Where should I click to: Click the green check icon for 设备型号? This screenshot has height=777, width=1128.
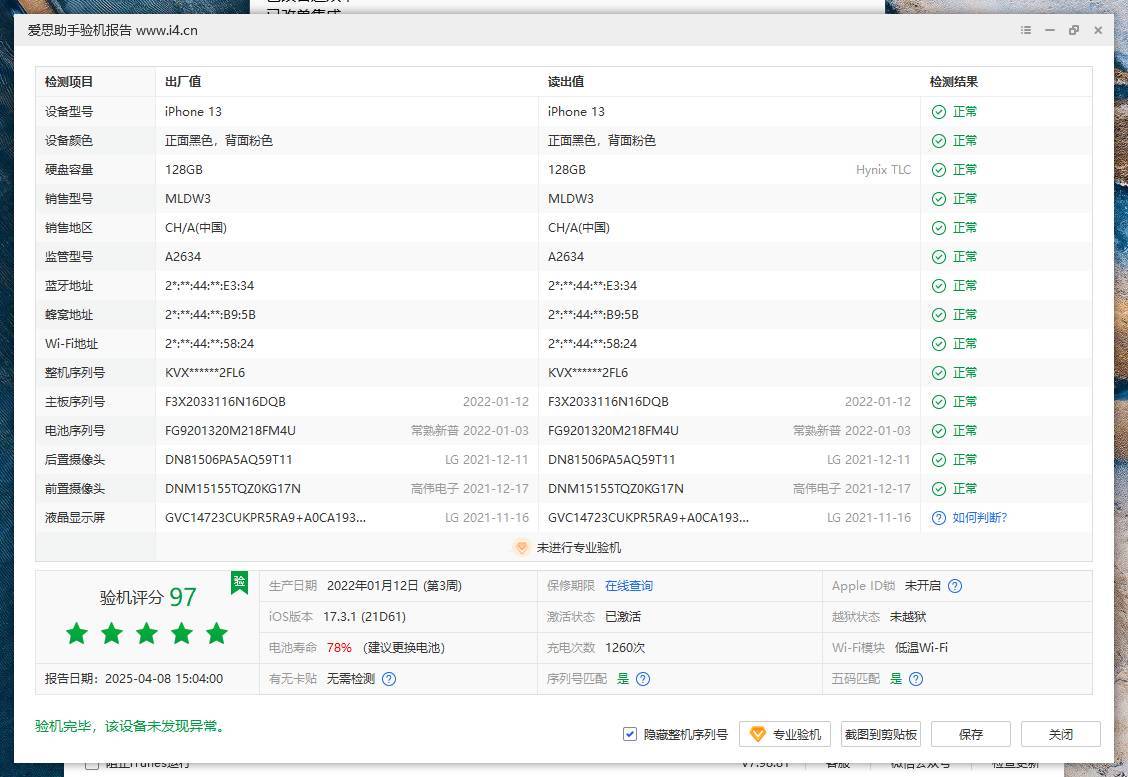(x=939, y=112)
